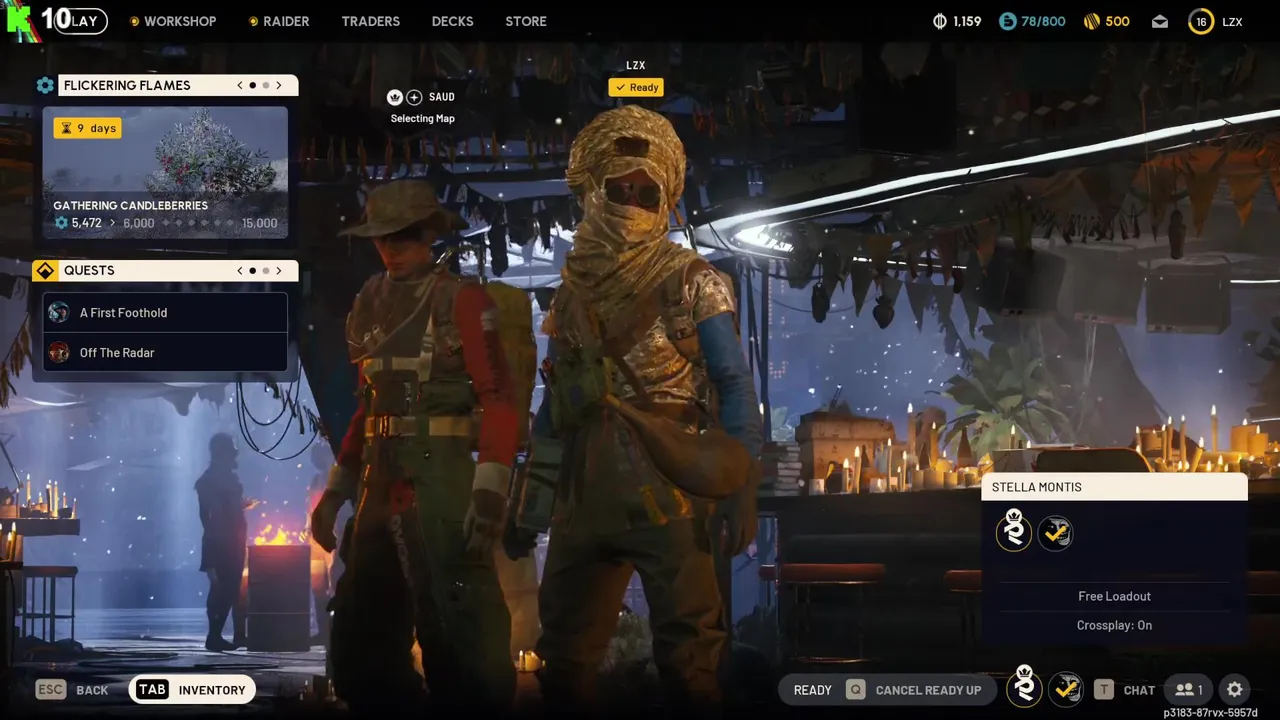This screenshot has height=720, width=1280.
Task: Open the Gathering Candleberries event card
Action: click(x=165, y=172)
